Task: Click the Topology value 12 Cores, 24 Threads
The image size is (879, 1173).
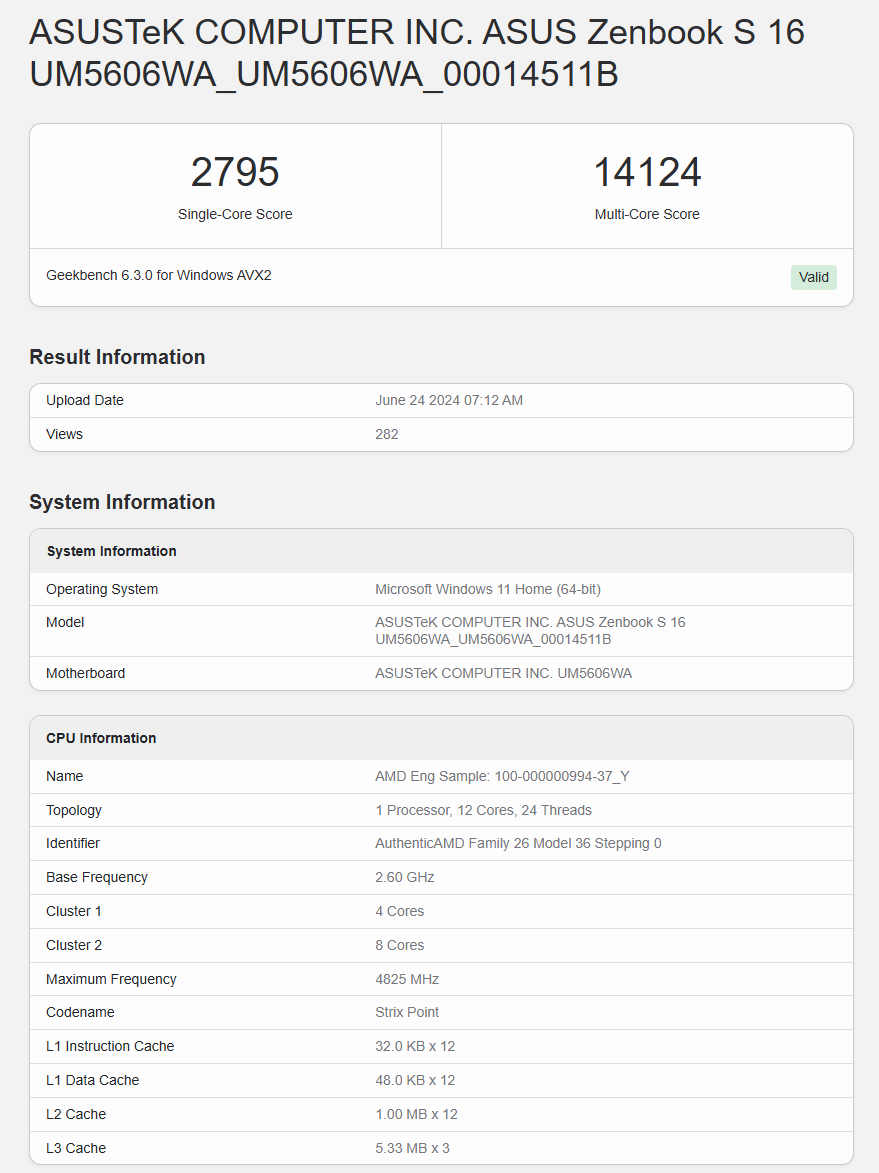Action: point(483,810)
